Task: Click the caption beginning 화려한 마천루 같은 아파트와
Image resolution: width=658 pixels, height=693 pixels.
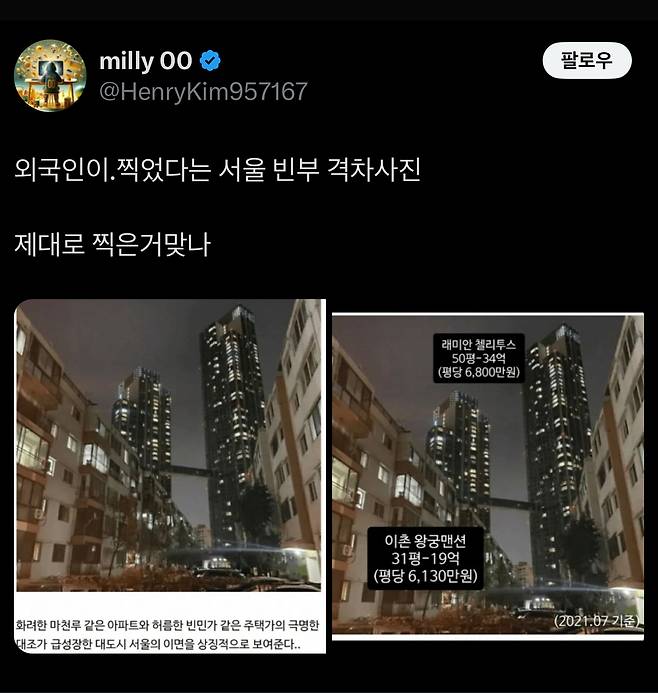Action: pyautogui.click(x=167, y=625)
